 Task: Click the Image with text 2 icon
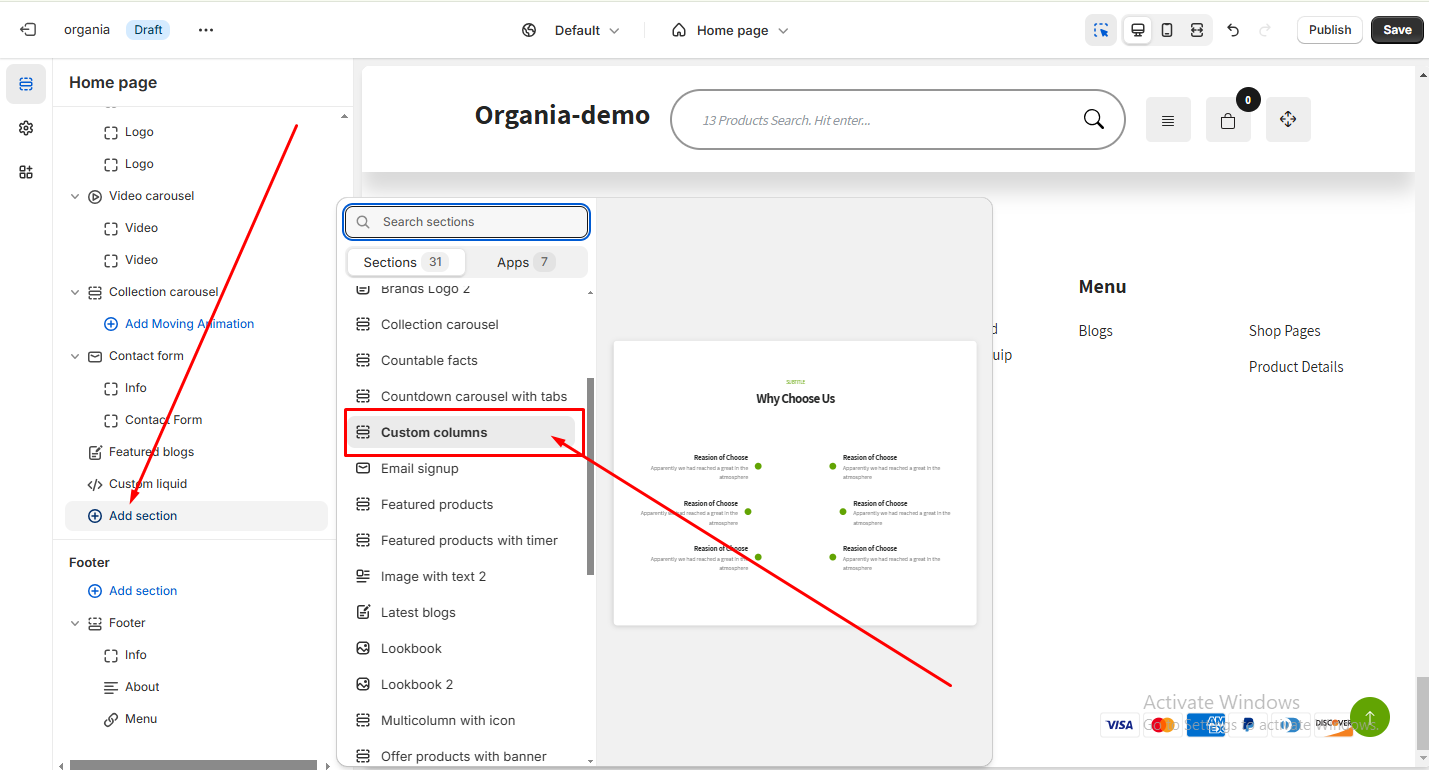(x=363, y=576)
